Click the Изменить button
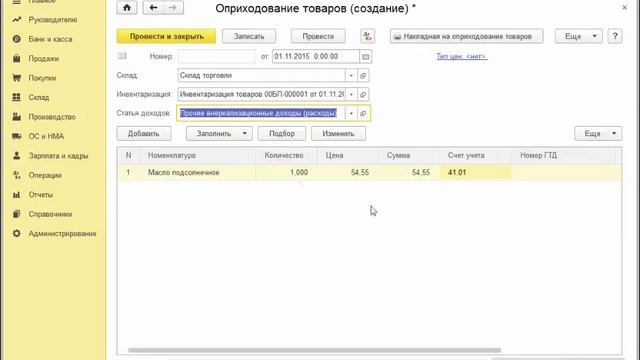 tap(338, 134)
